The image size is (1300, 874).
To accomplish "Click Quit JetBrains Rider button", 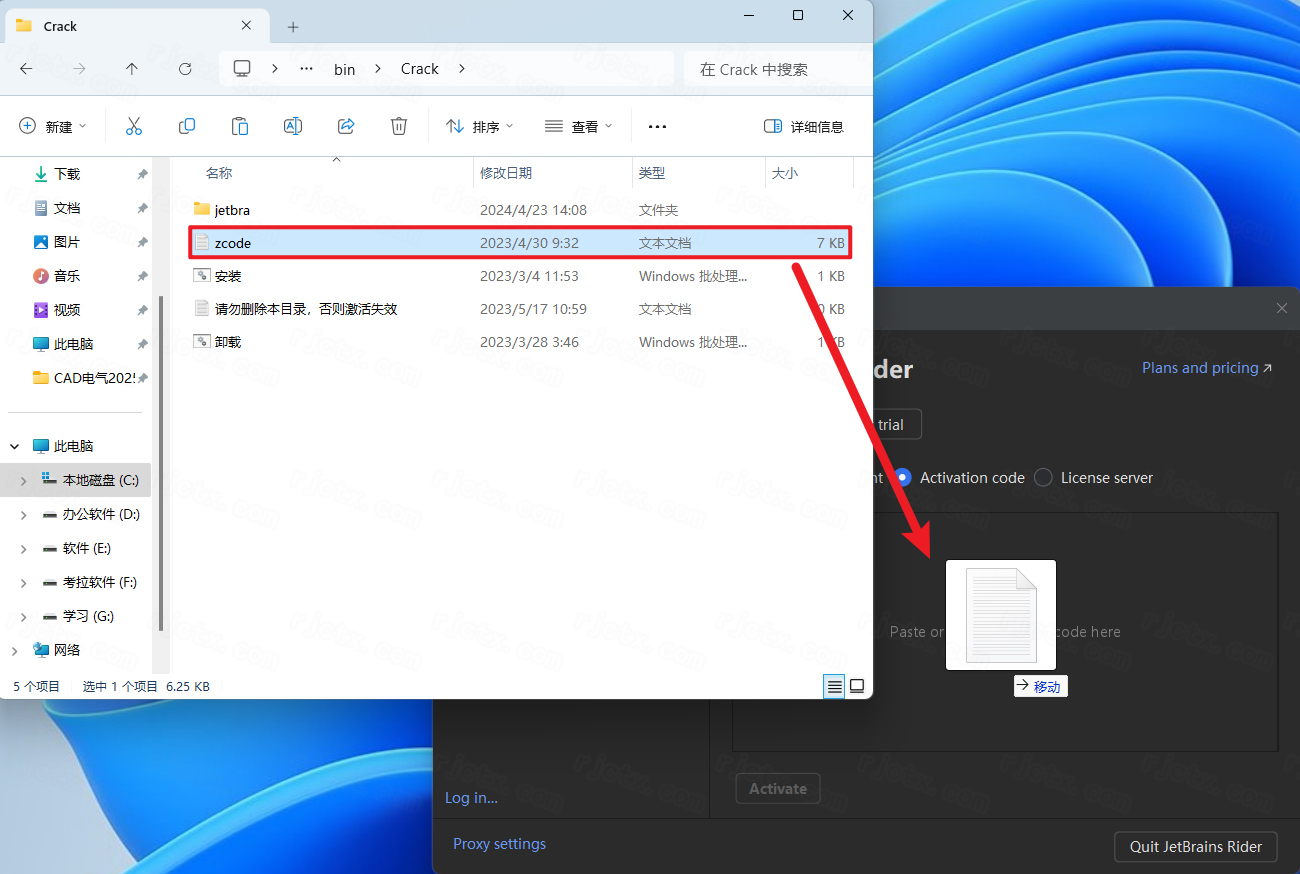I will click(x=1196, y=846).
